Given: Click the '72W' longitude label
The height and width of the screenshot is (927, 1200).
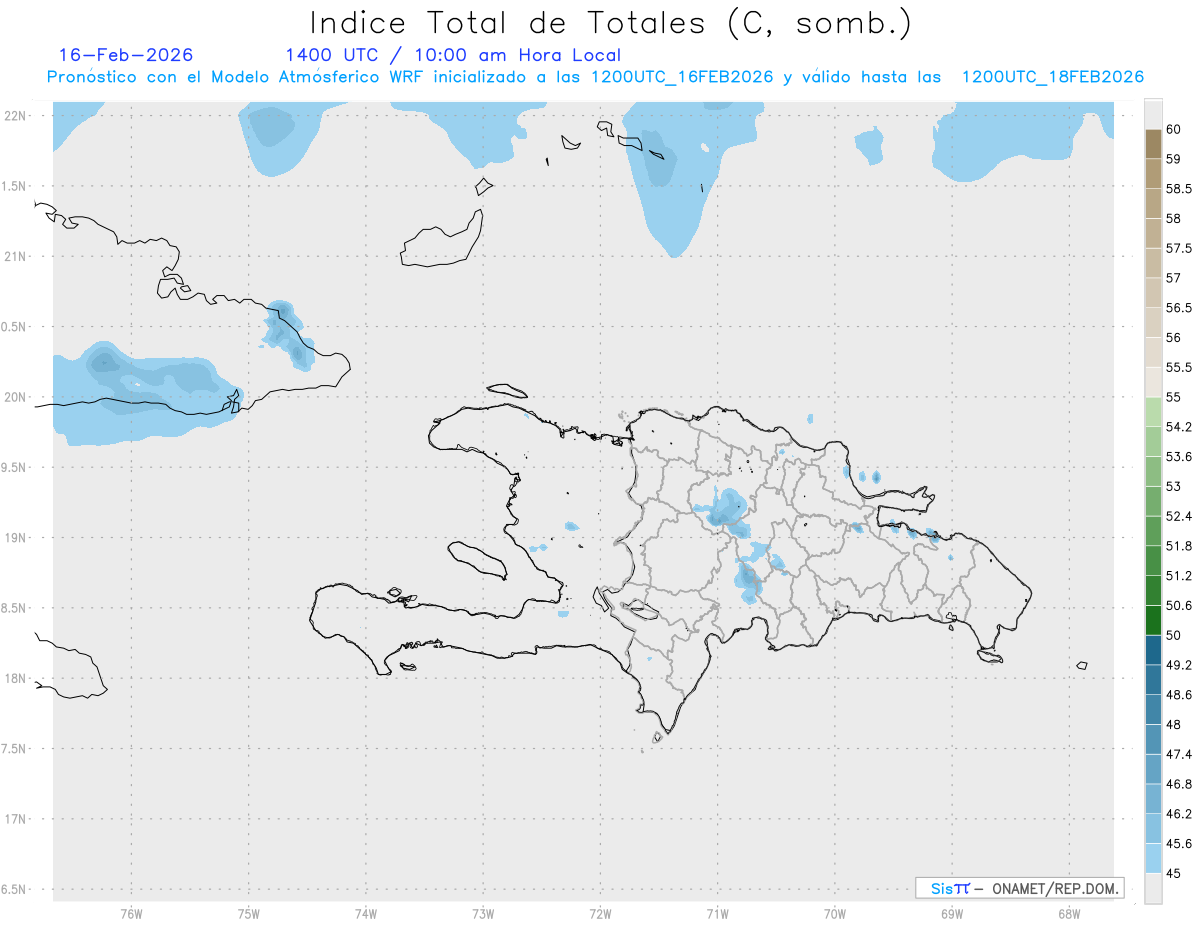Looking at the screenshot, I should [600, 914].
